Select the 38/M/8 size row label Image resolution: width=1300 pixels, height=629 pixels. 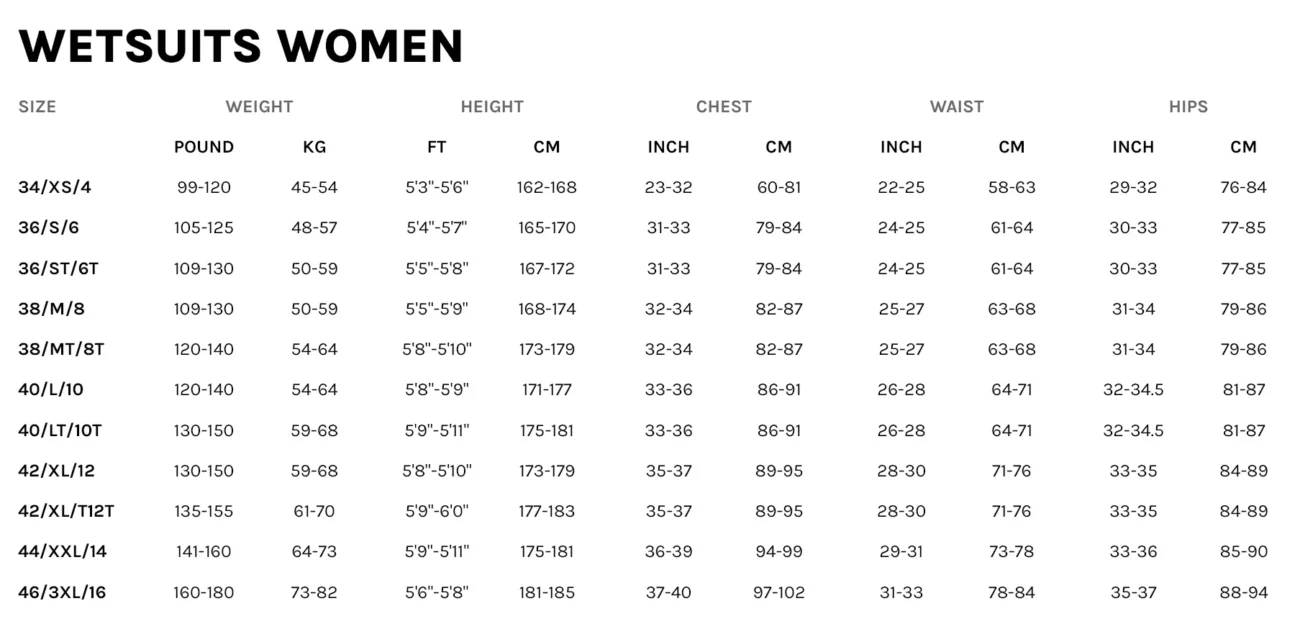pyautogui.click(x=52, y=309)
